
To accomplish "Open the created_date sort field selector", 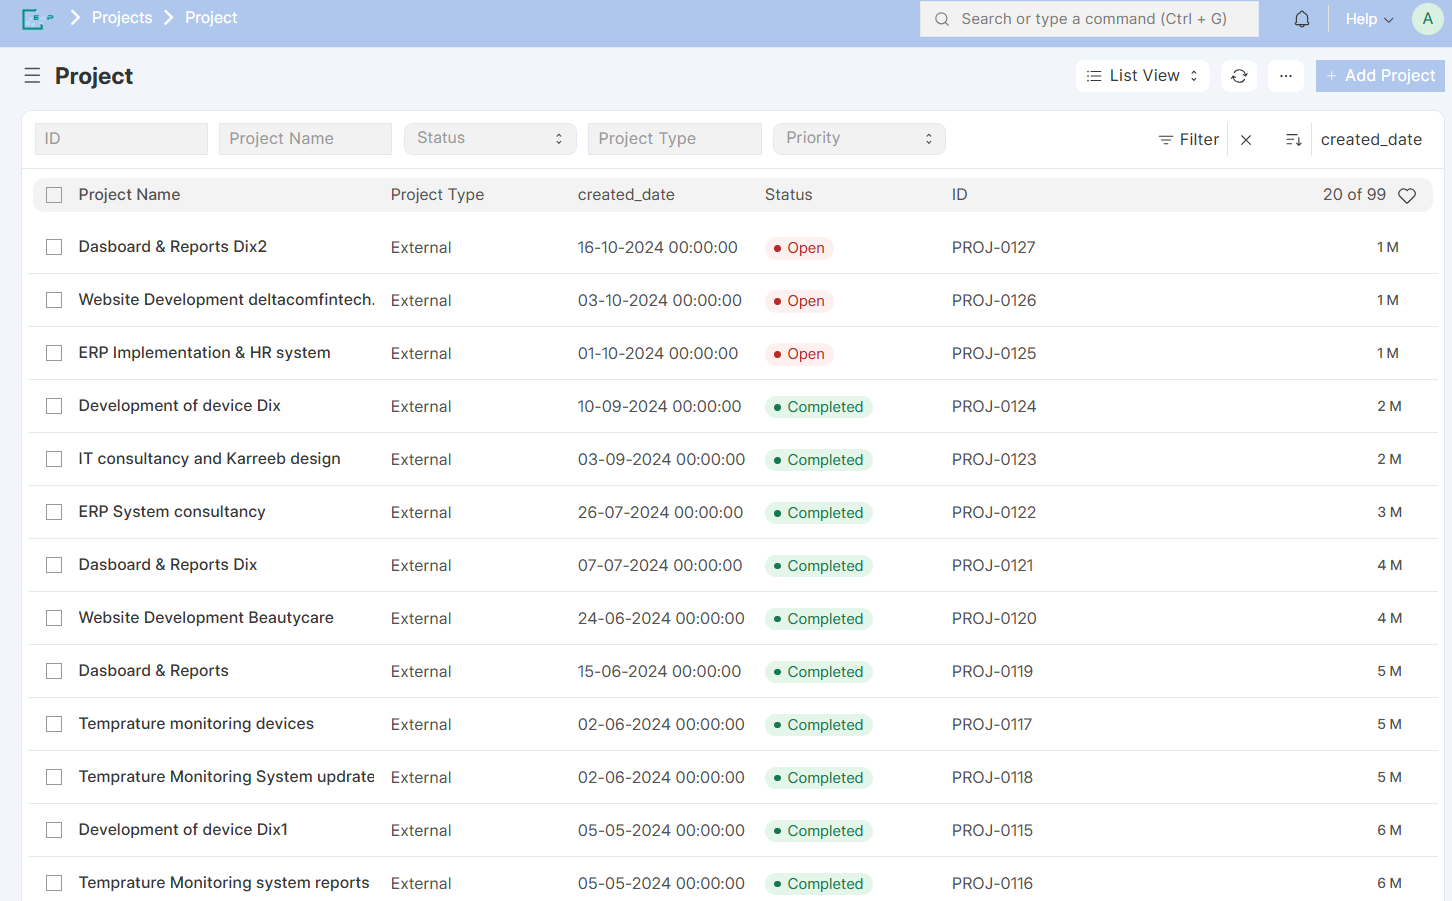I will point(1371,140).
